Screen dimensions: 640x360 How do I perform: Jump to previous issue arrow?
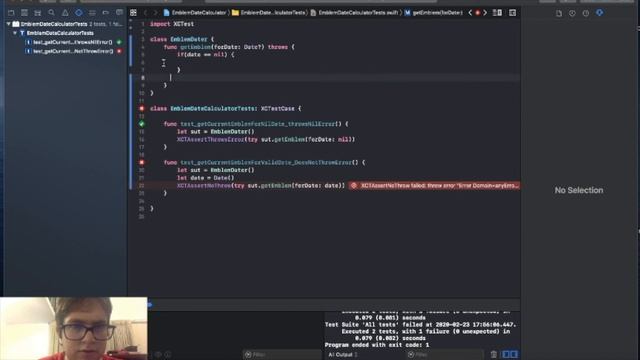tap(470, 13)
